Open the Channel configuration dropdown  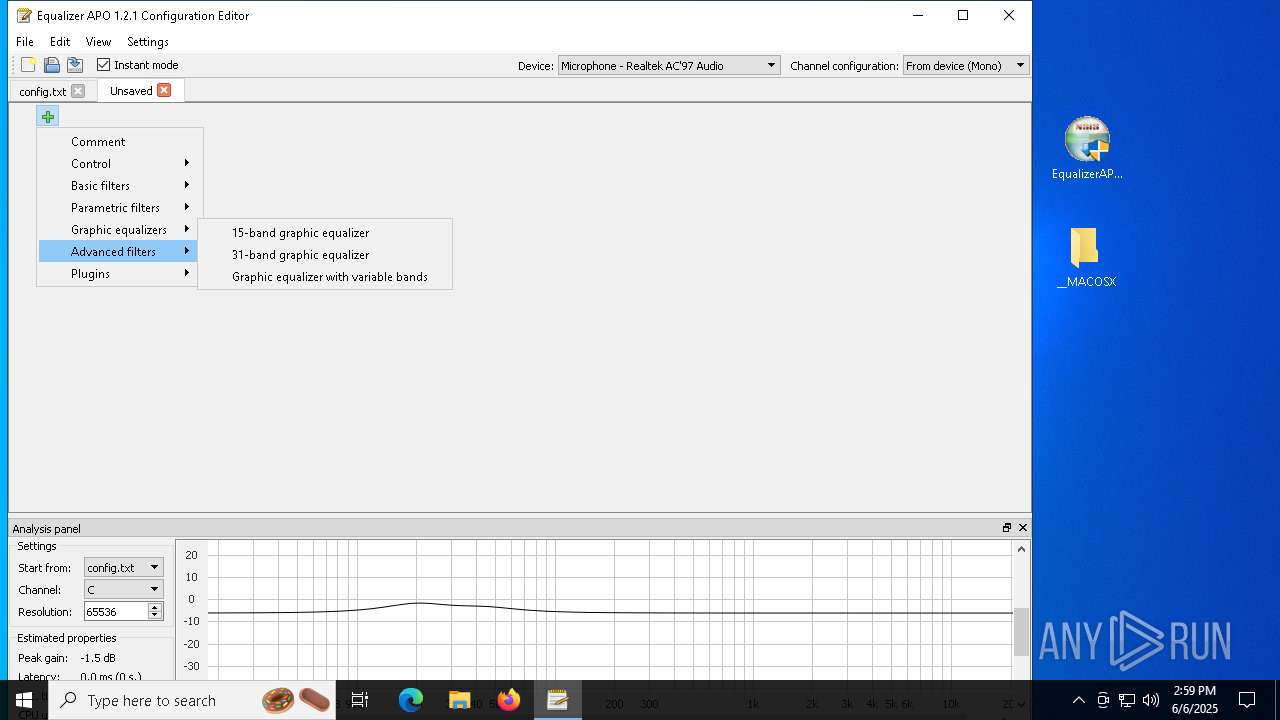pos(965,66)
